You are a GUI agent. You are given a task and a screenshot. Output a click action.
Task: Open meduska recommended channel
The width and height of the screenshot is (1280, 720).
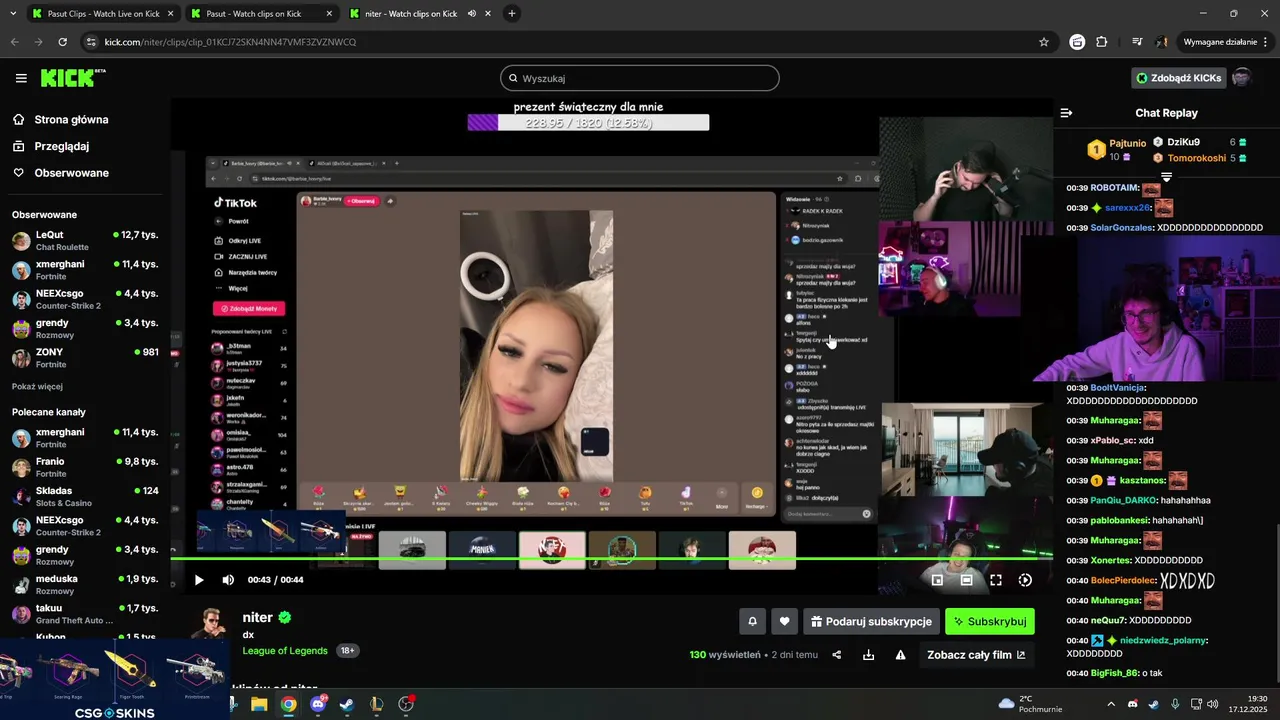85,584
